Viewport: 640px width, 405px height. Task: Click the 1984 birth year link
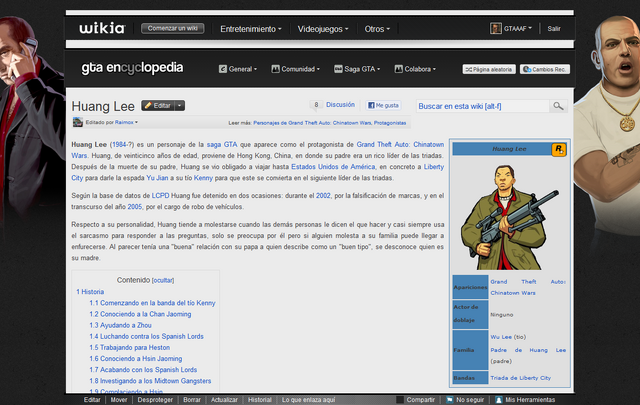point(119,145)
